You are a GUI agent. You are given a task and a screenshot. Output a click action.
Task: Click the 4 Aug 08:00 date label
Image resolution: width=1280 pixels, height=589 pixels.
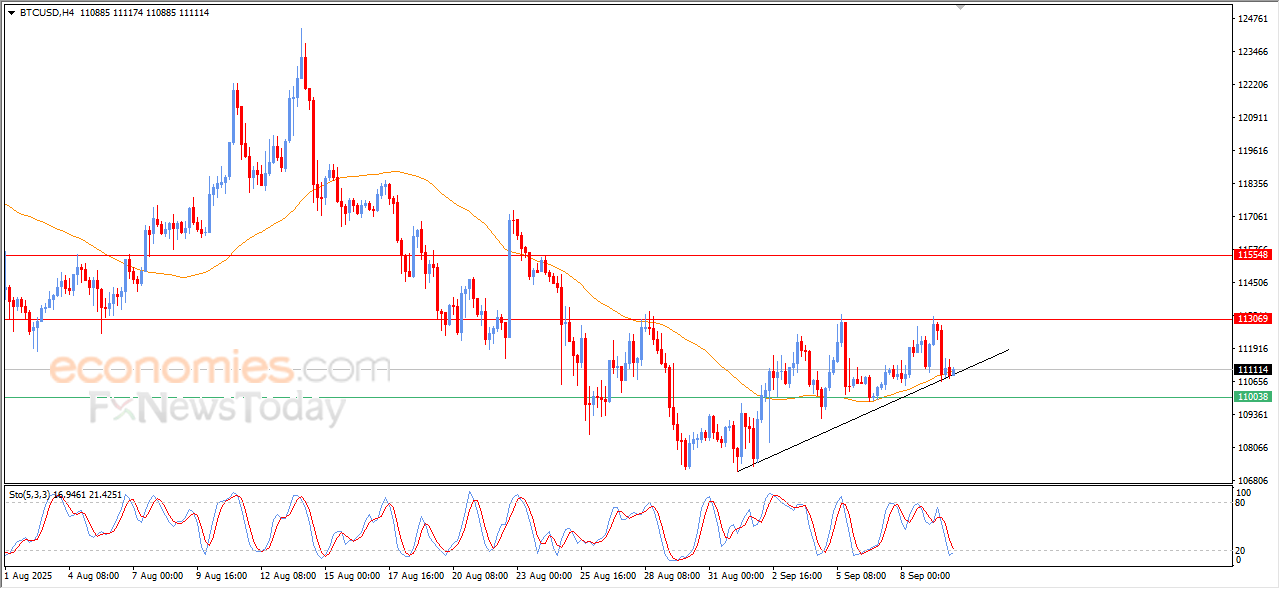pos(94,576)
